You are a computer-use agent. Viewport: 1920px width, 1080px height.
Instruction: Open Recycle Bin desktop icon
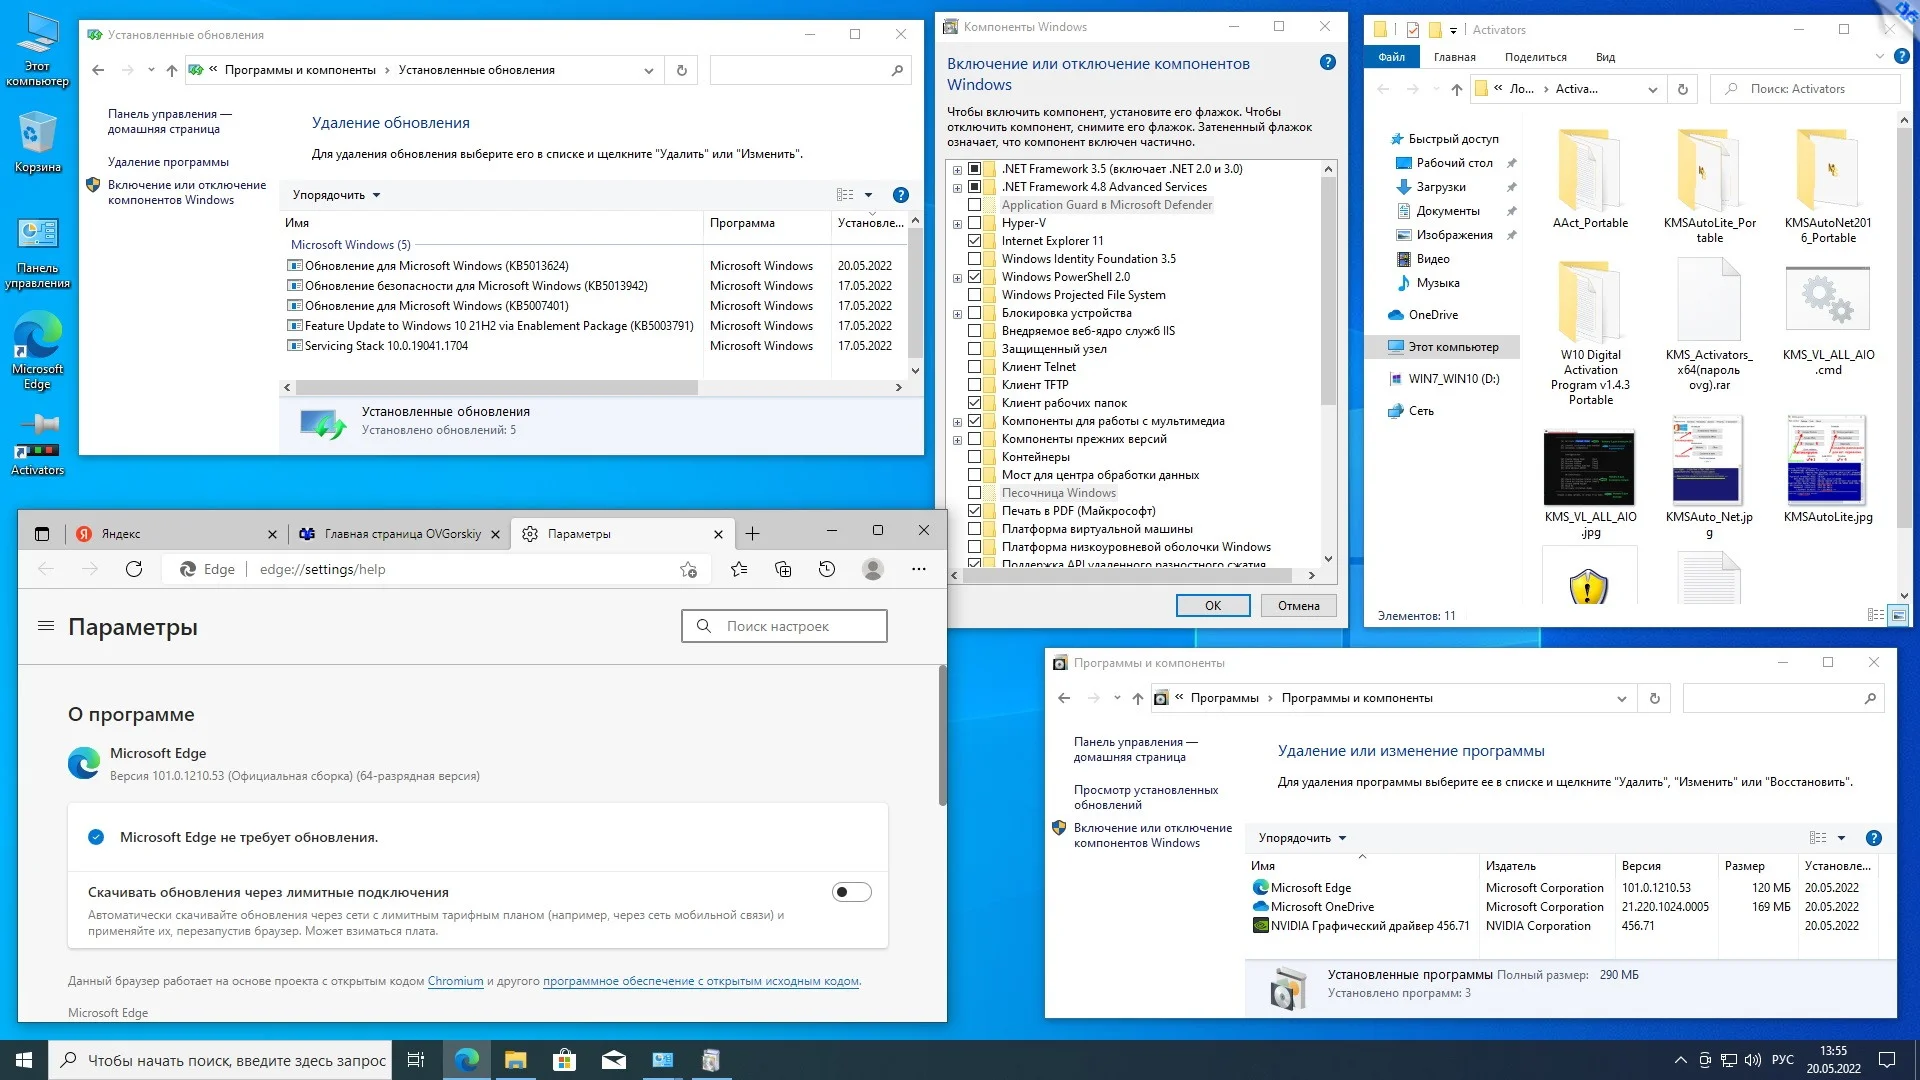click(x=37, y=142)
